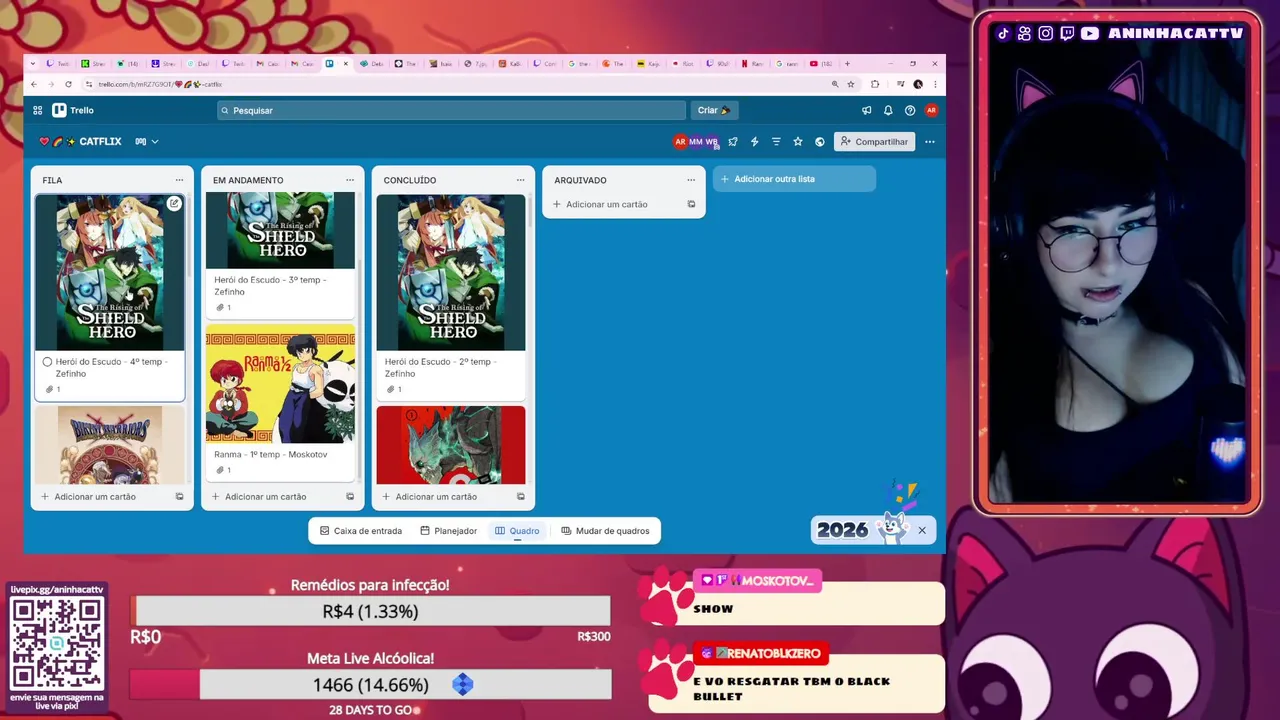
Task: Star the CATFLIX board
Action: 798,142
